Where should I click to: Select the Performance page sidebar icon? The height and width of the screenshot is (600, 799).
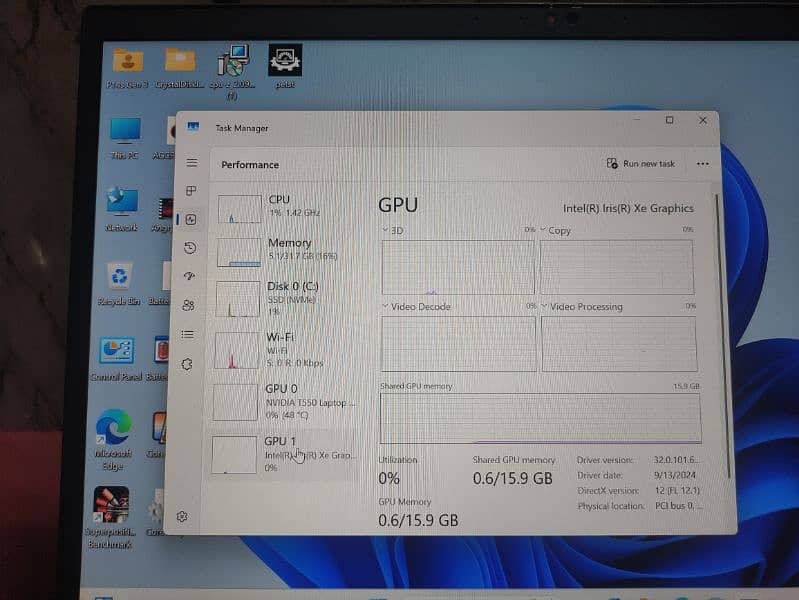click(191, 220)
